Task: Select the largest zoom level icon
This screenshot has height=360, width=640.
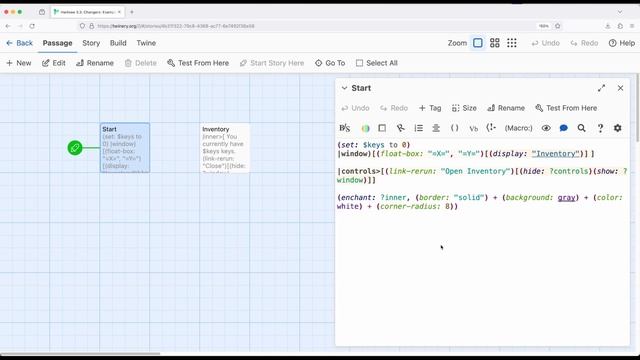Action: pos(478,43)
